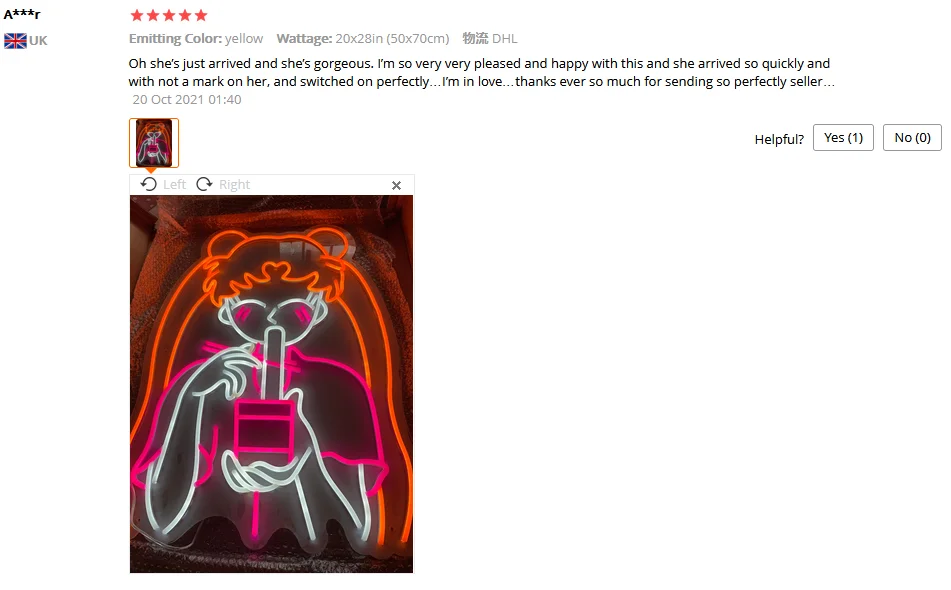Click the 'Left' rotate label
The image size is (951, 590).
[x=174, y=184]
